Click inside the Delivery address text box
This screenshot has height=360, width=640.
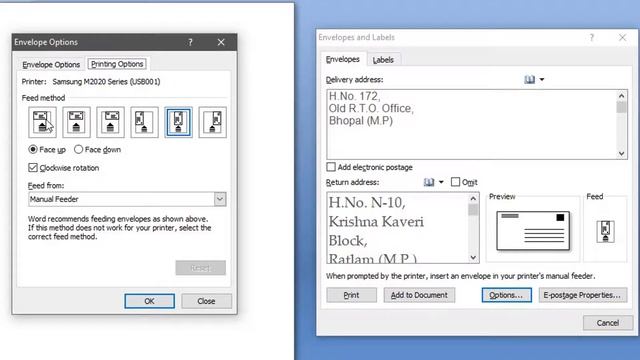pos(471,124)
